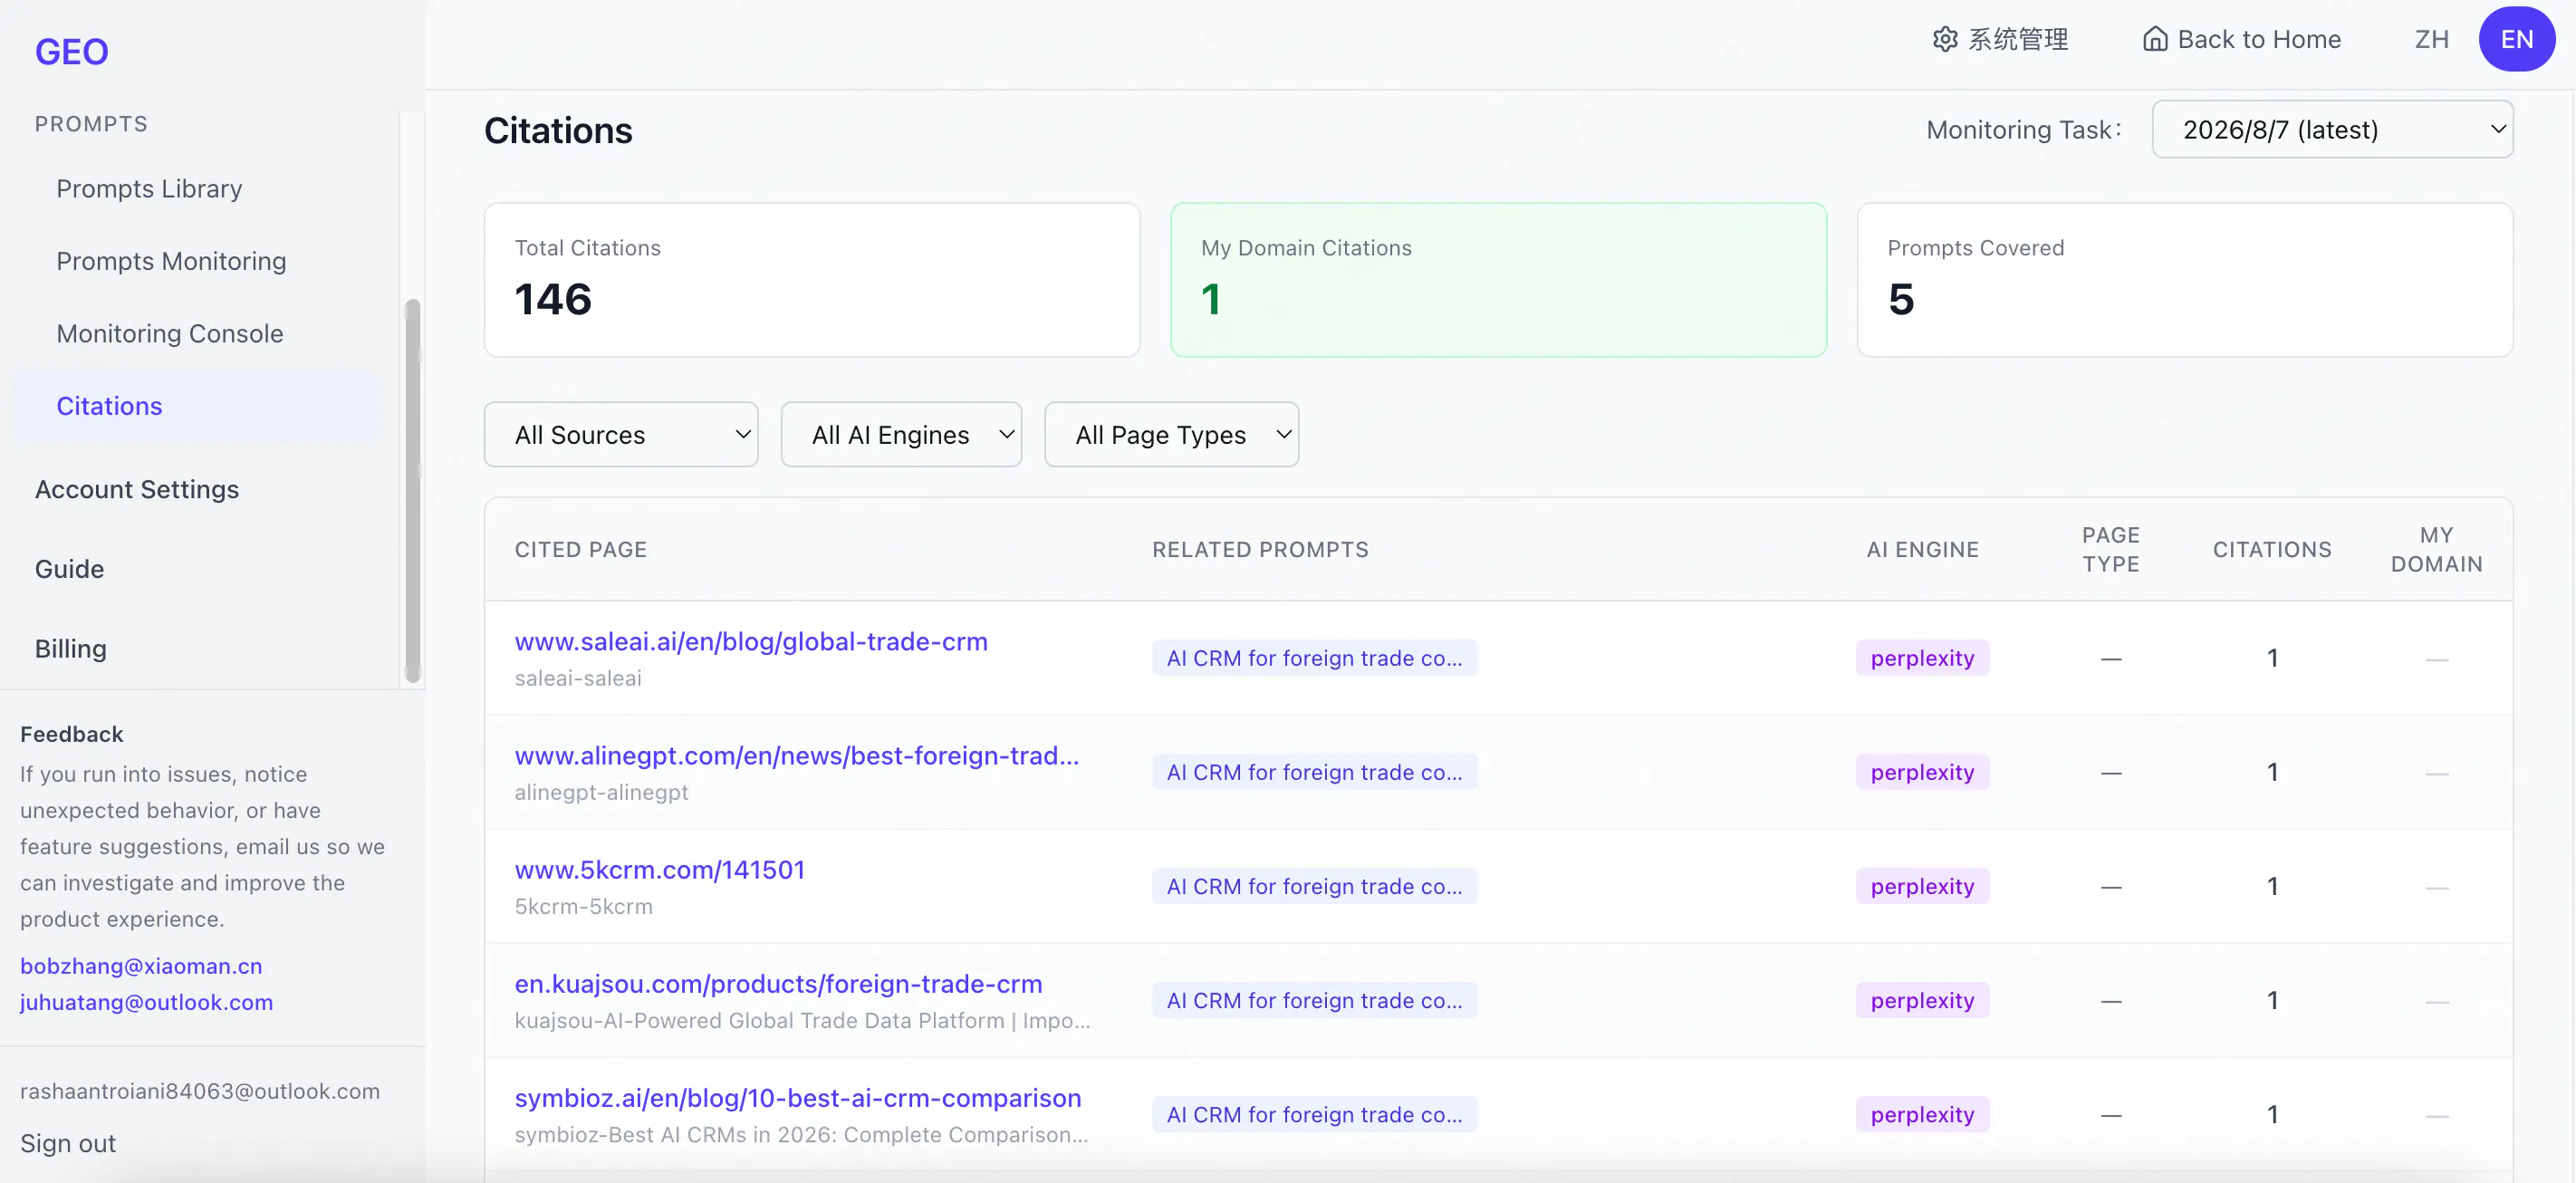The image size is (2576, 1183).
Task: Click the 5kcrm-5kcrm subtitle text
Action: 583,906
